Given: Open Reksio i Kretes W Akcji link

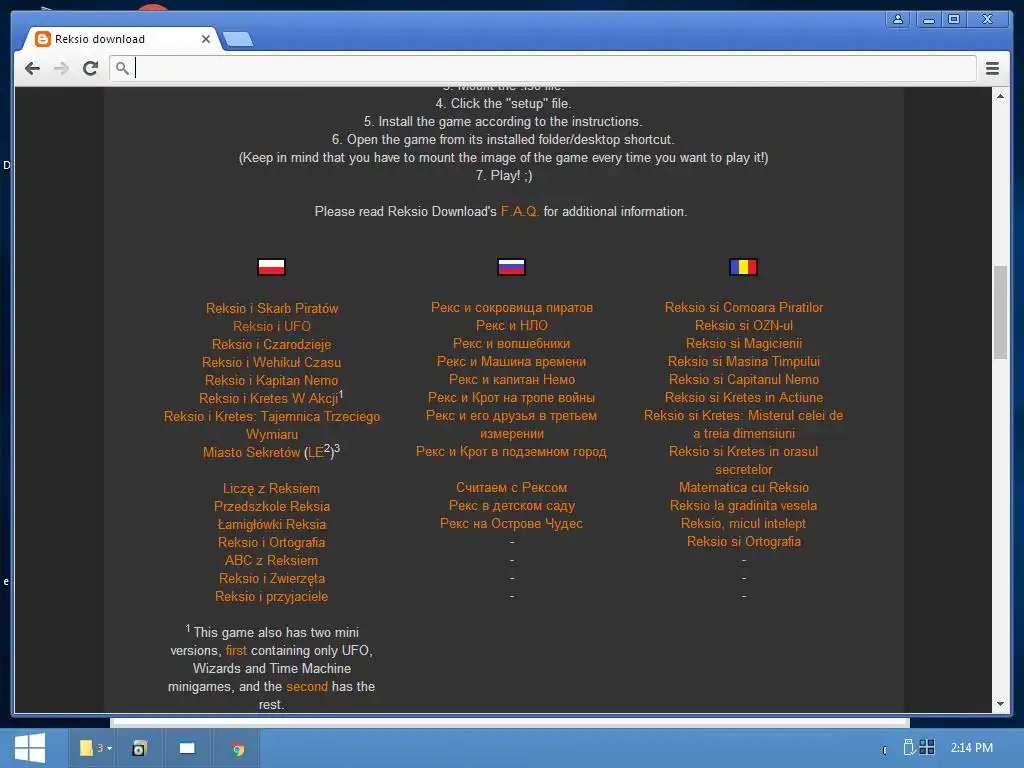Looking at the screenshot, I should (268, 398).
